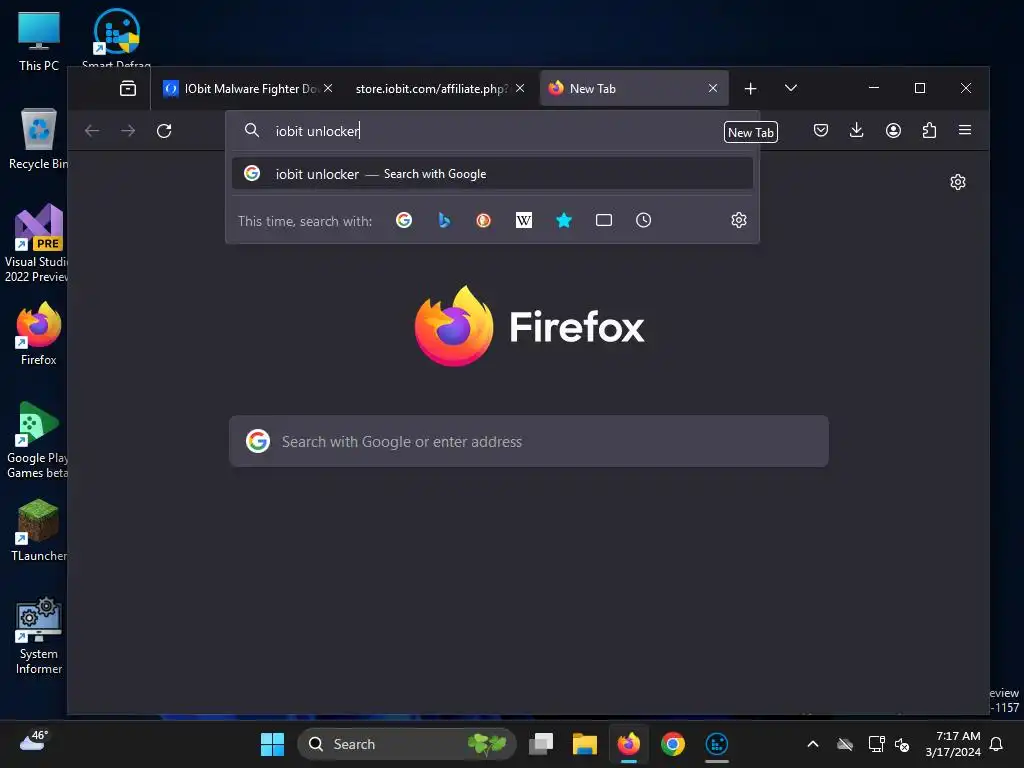Expand the list all tabs chevron
Image resolution: width=1024 pixels, height=768 pixels.
(790, 88)
